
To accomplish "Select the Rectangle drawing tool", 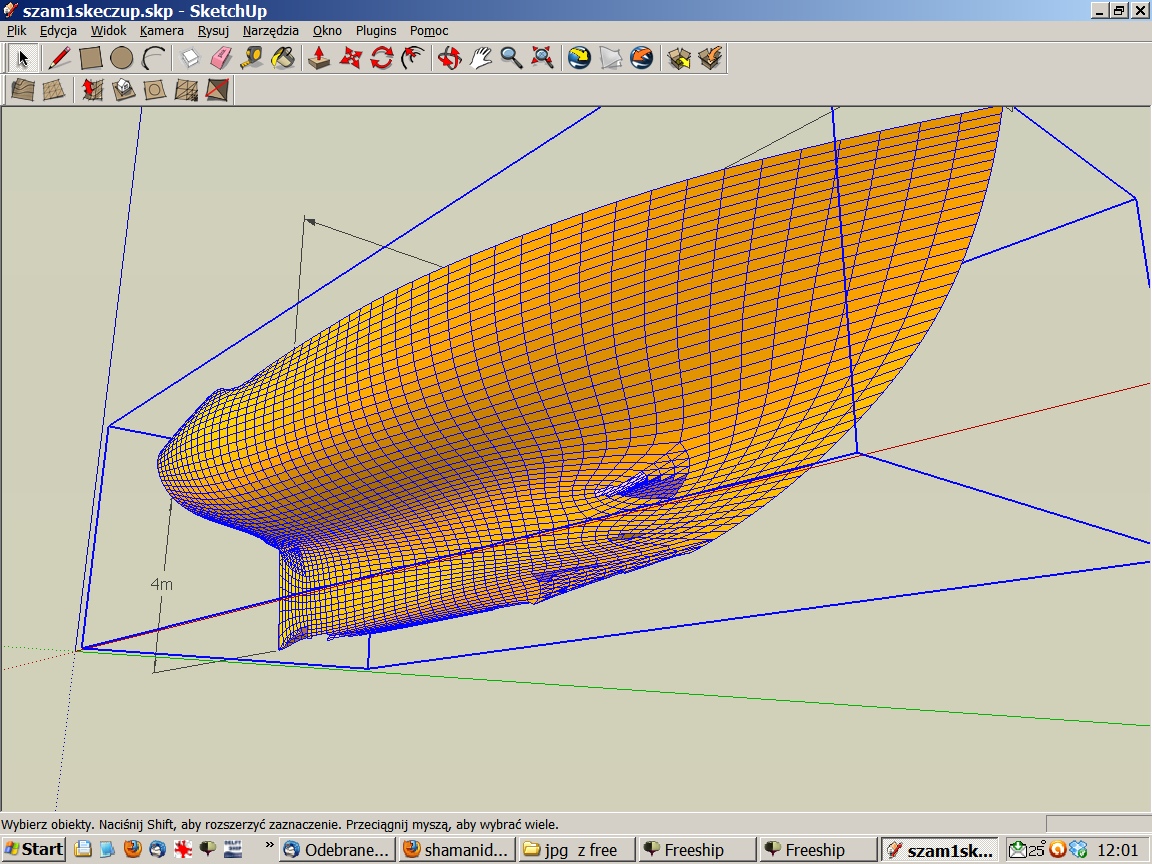I will [x=91, y=58].
